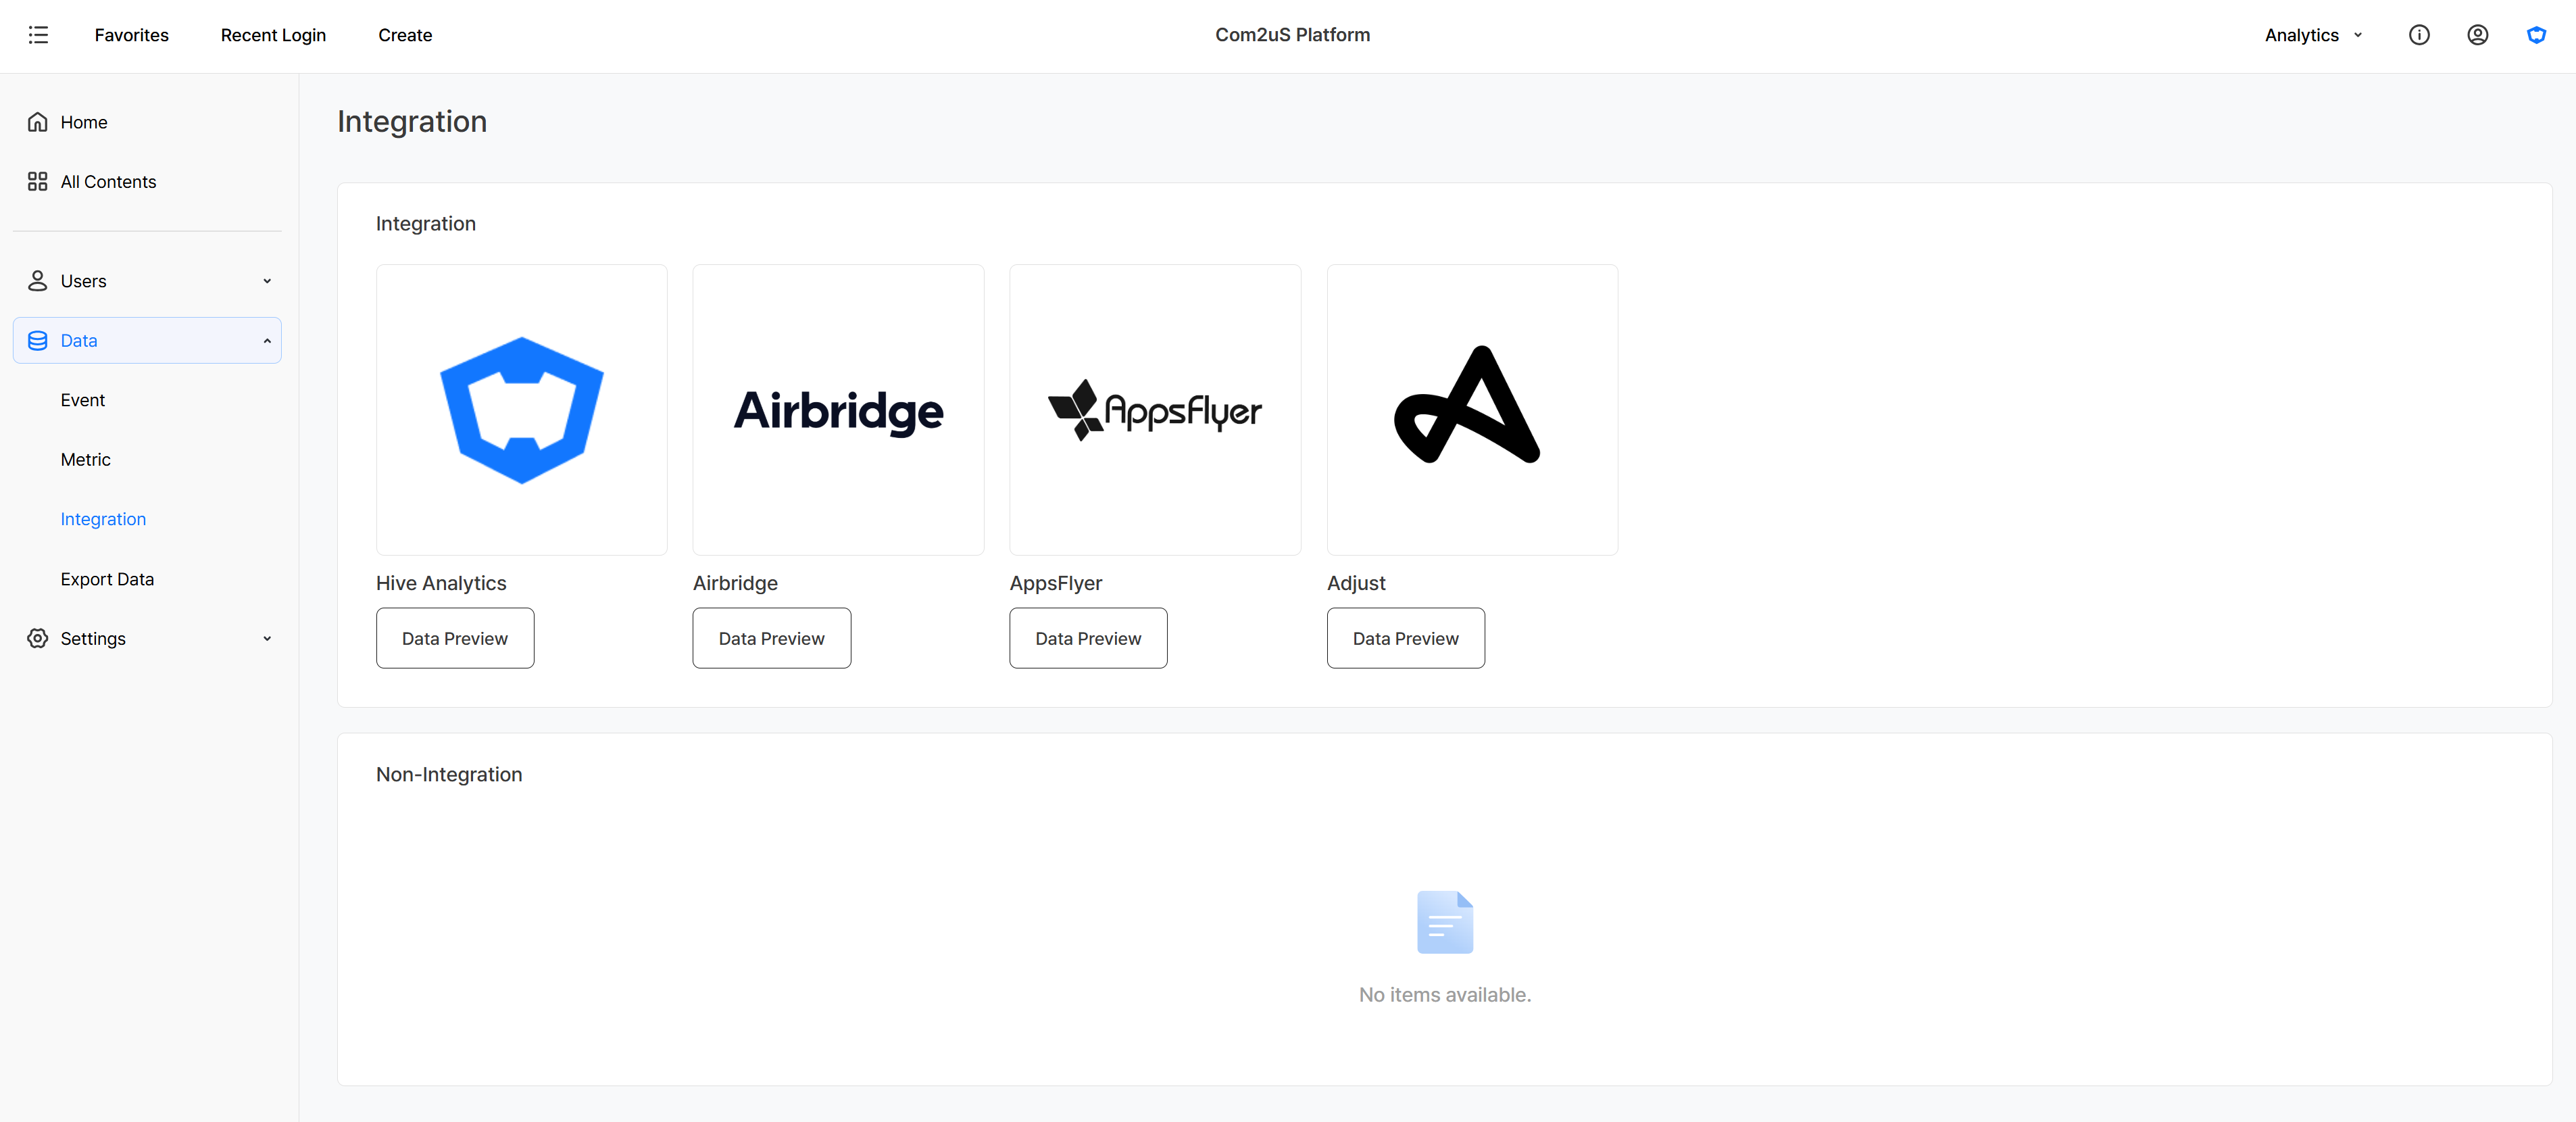Select the Airbridge logo card

(x=838, y=410)
